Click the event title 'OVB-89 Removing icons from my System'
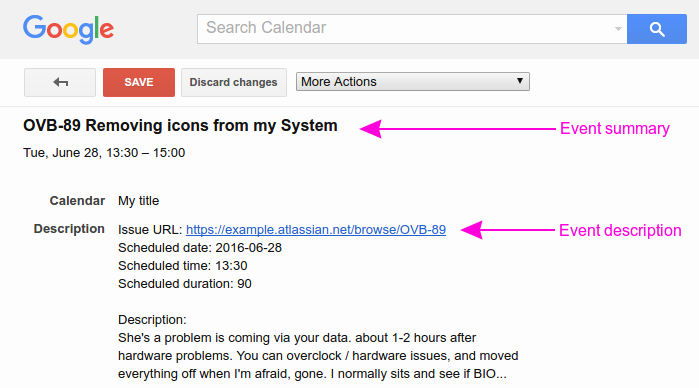 pyautogui.click(x=180, y=126)
